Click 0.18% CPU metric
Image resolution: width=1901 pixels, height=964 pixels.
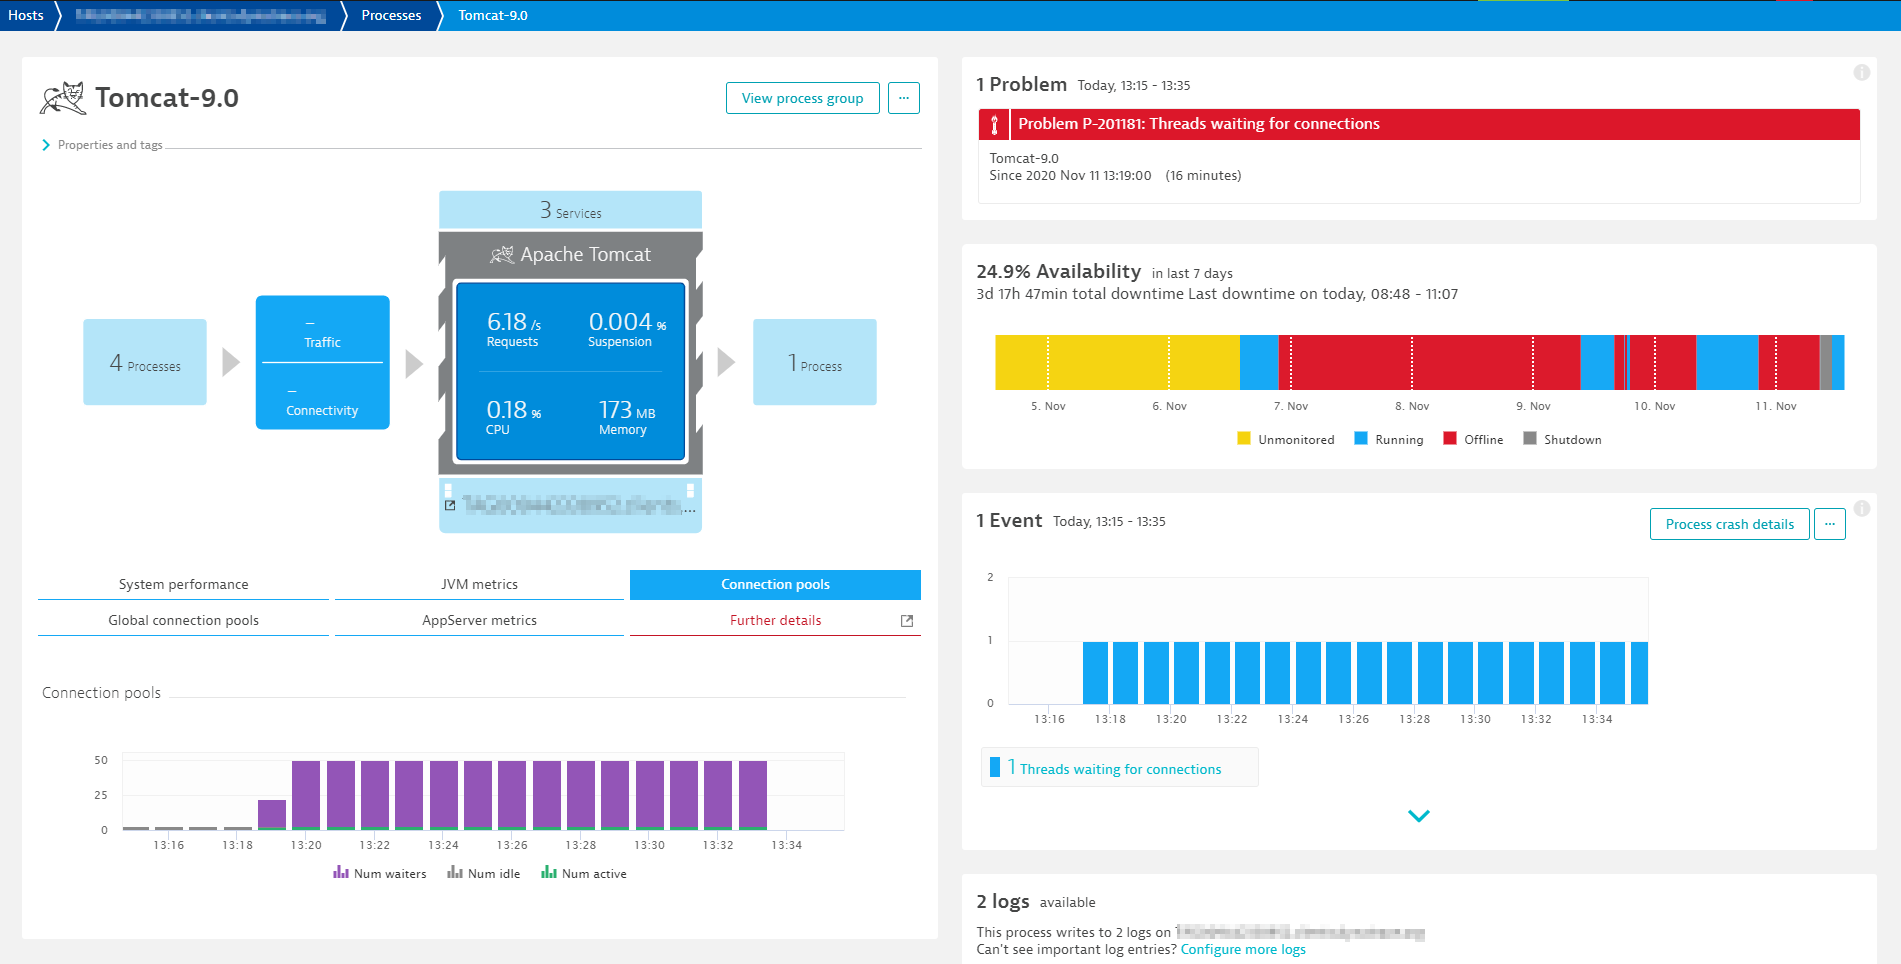click(513, 416)
